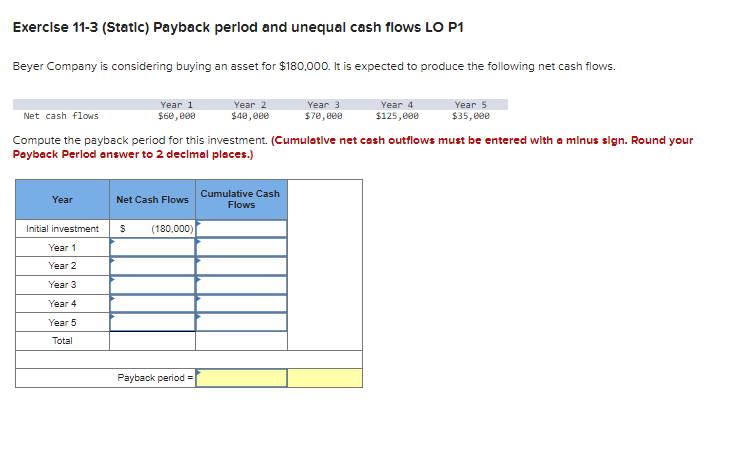Click Year 1 cumulative cash flows field
The width and height of the screenshot is (743, 464).
click(241, 247)
